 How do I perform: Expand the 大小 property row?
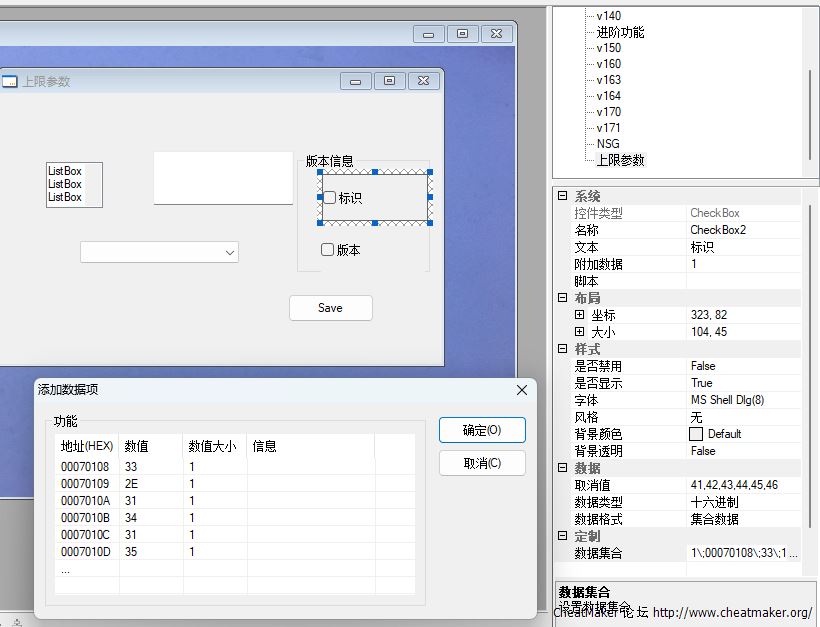coord(579,332)
